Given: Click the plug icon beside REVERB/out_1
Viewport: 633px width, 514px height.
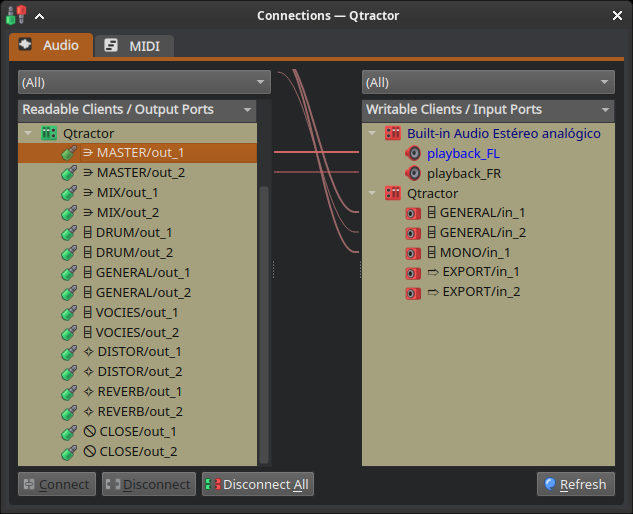Looking at the screenshot, I should click(x=69, y=392).
